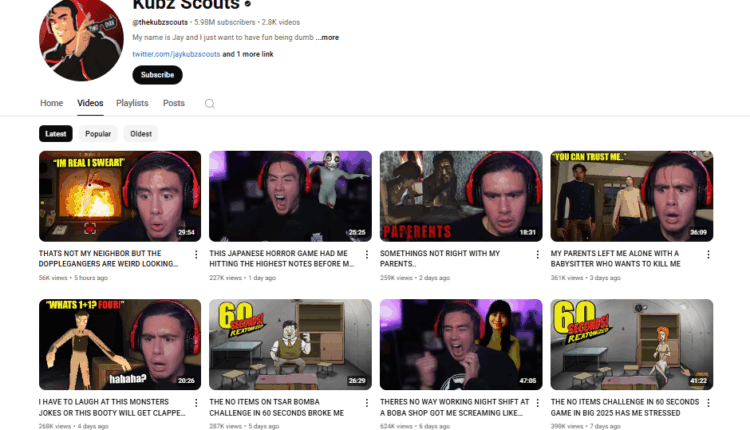Open the channel search magnifier icon
The width and height of the screenshot is (750, 430).
210,104
